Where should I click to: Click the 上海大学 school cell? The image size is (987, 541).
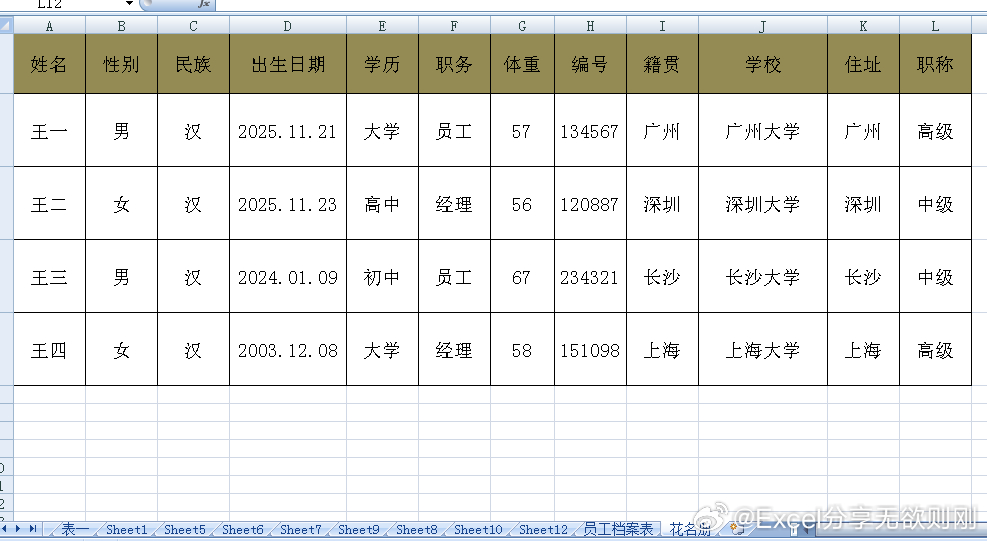pyautogui.click(x=763, y=350)
